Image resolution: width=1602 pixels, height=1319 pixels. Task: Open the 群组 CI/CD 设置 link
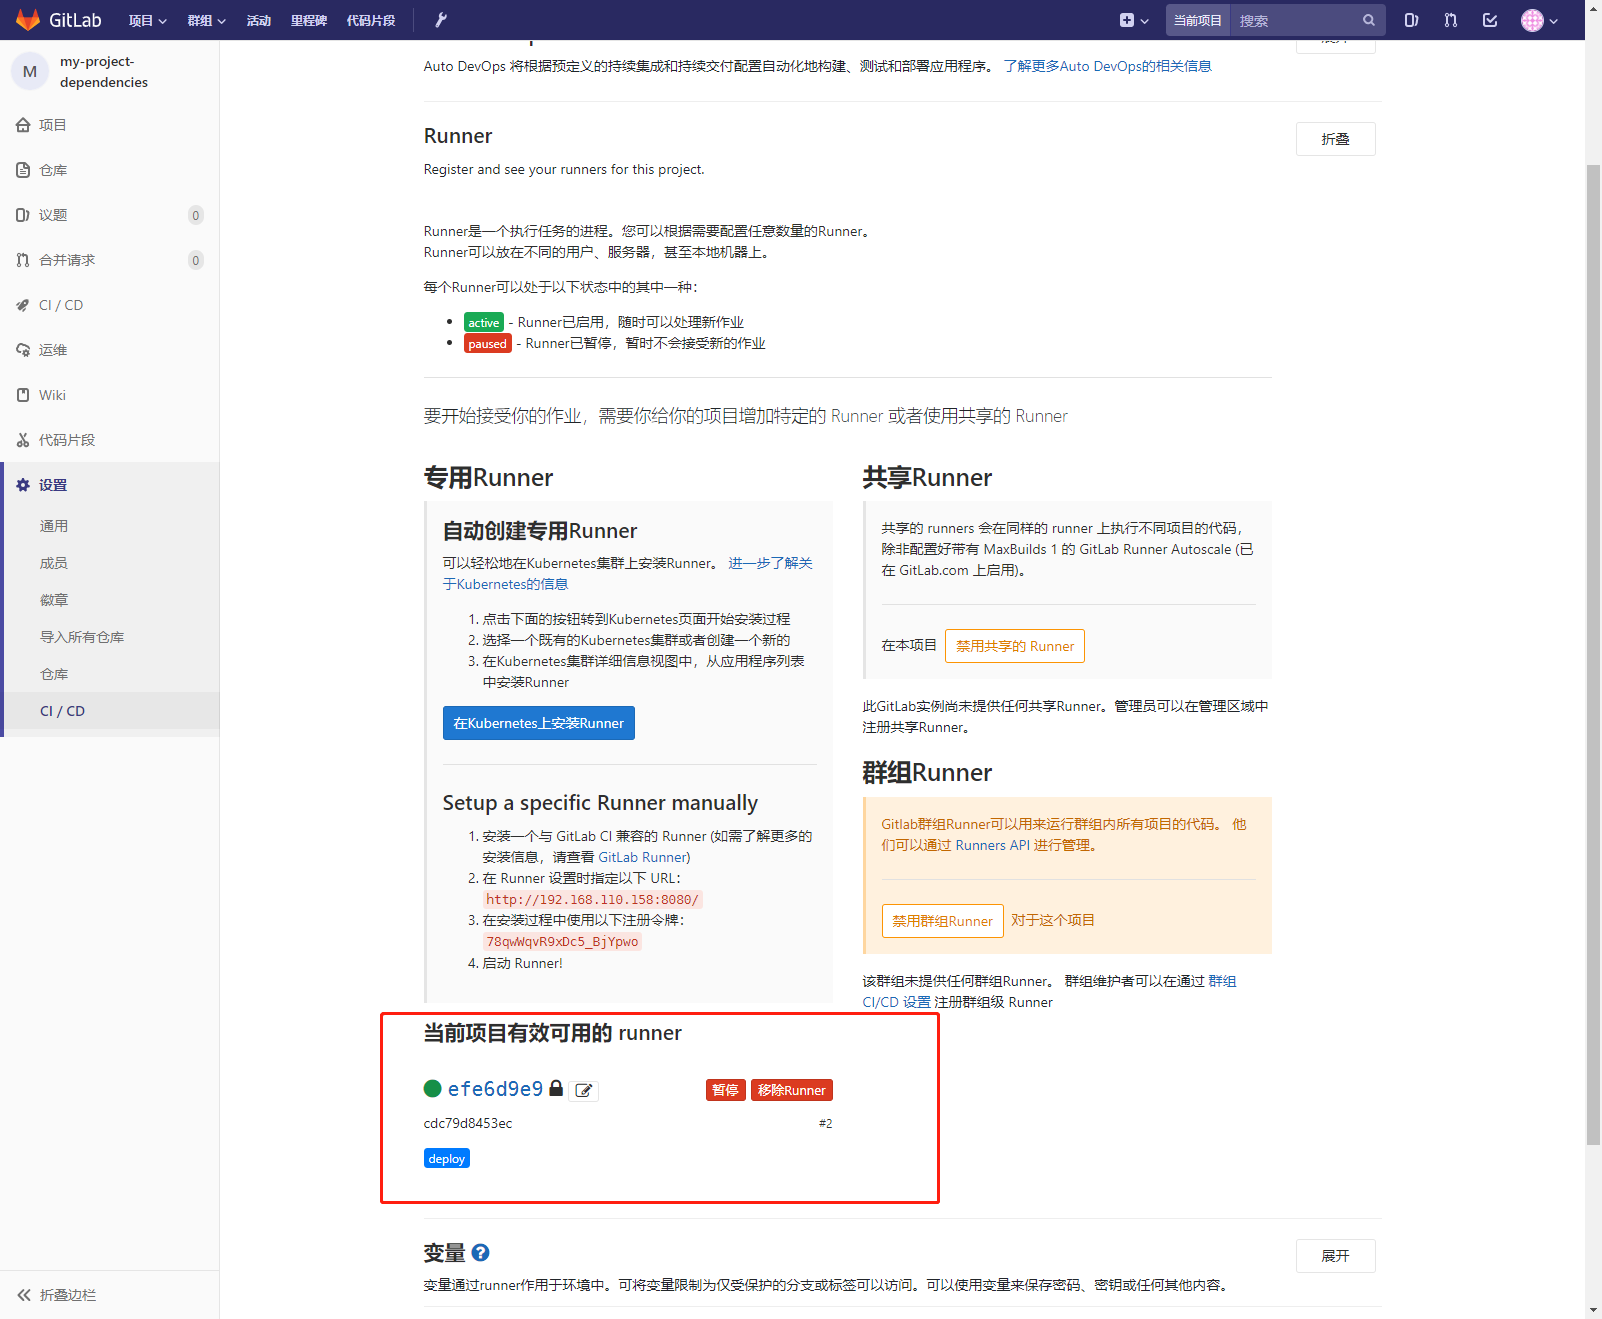(1050, 992)
